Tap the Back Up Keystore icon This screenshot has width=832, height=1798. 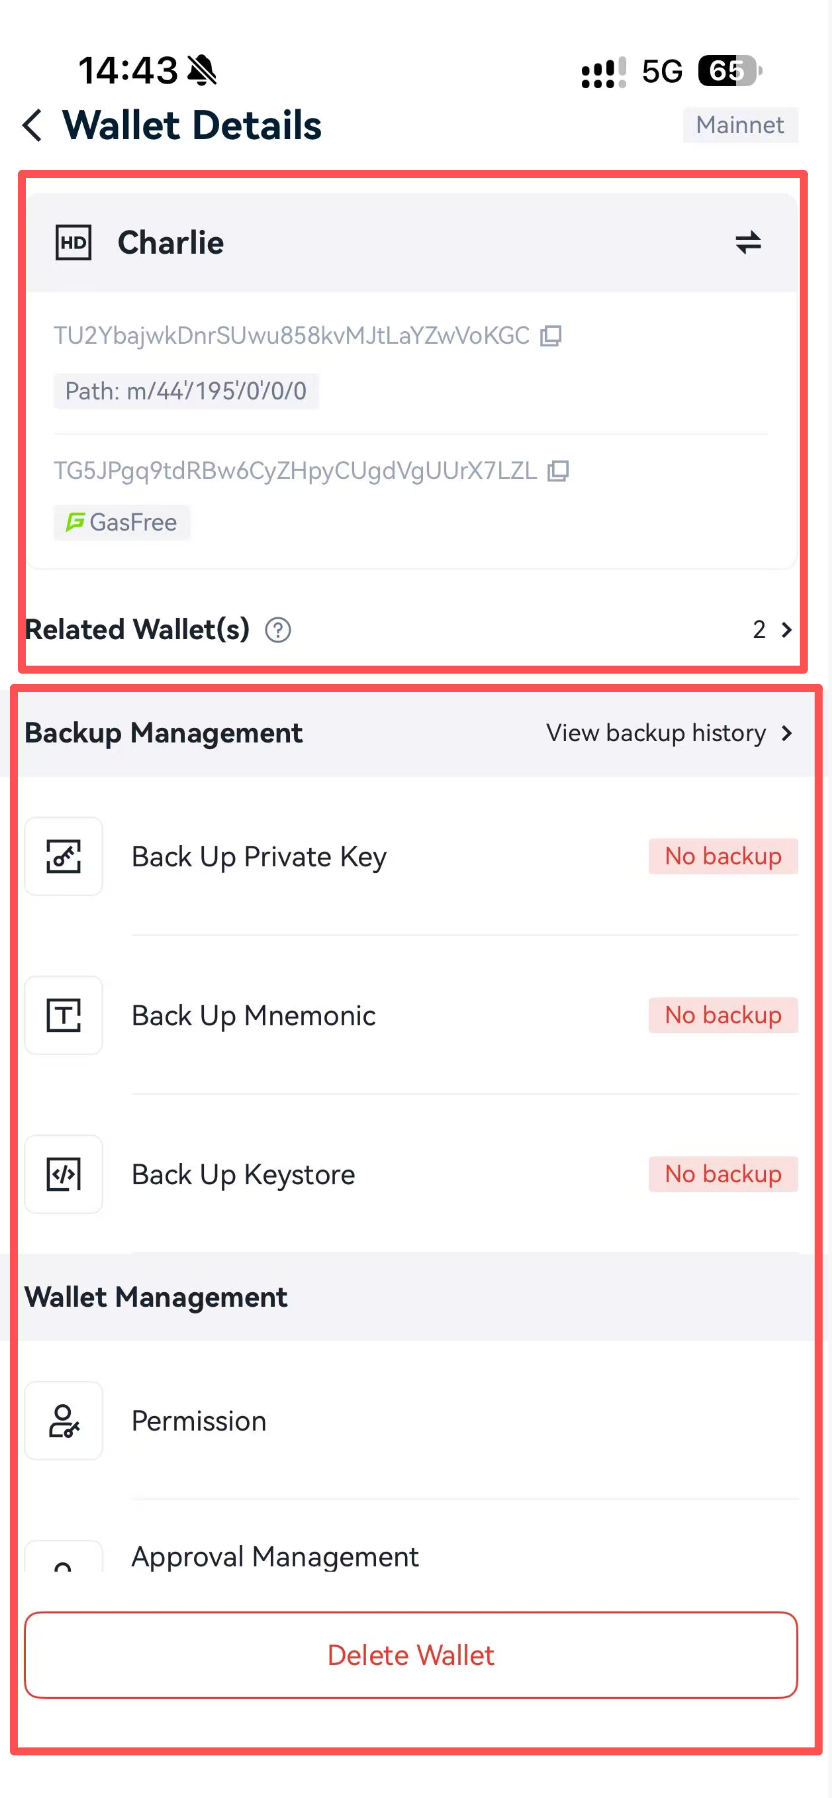point(64,1175)
